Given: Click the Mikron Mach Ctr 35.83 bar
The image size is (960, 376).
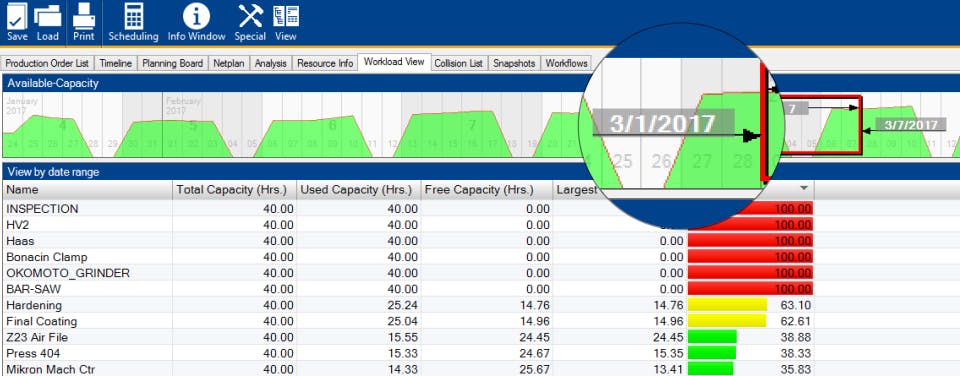Looking at the screenshot, I should 710,369.
